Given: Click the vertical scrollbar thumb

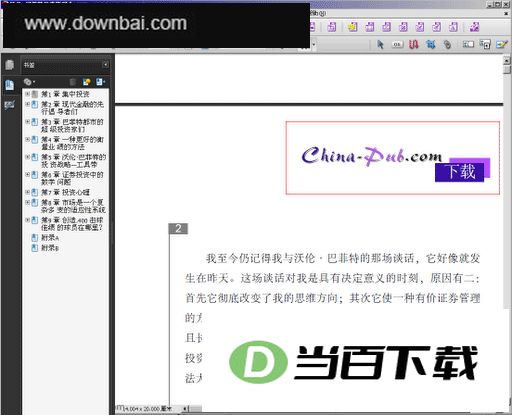Looking at the screenshot, I should 507,70.
